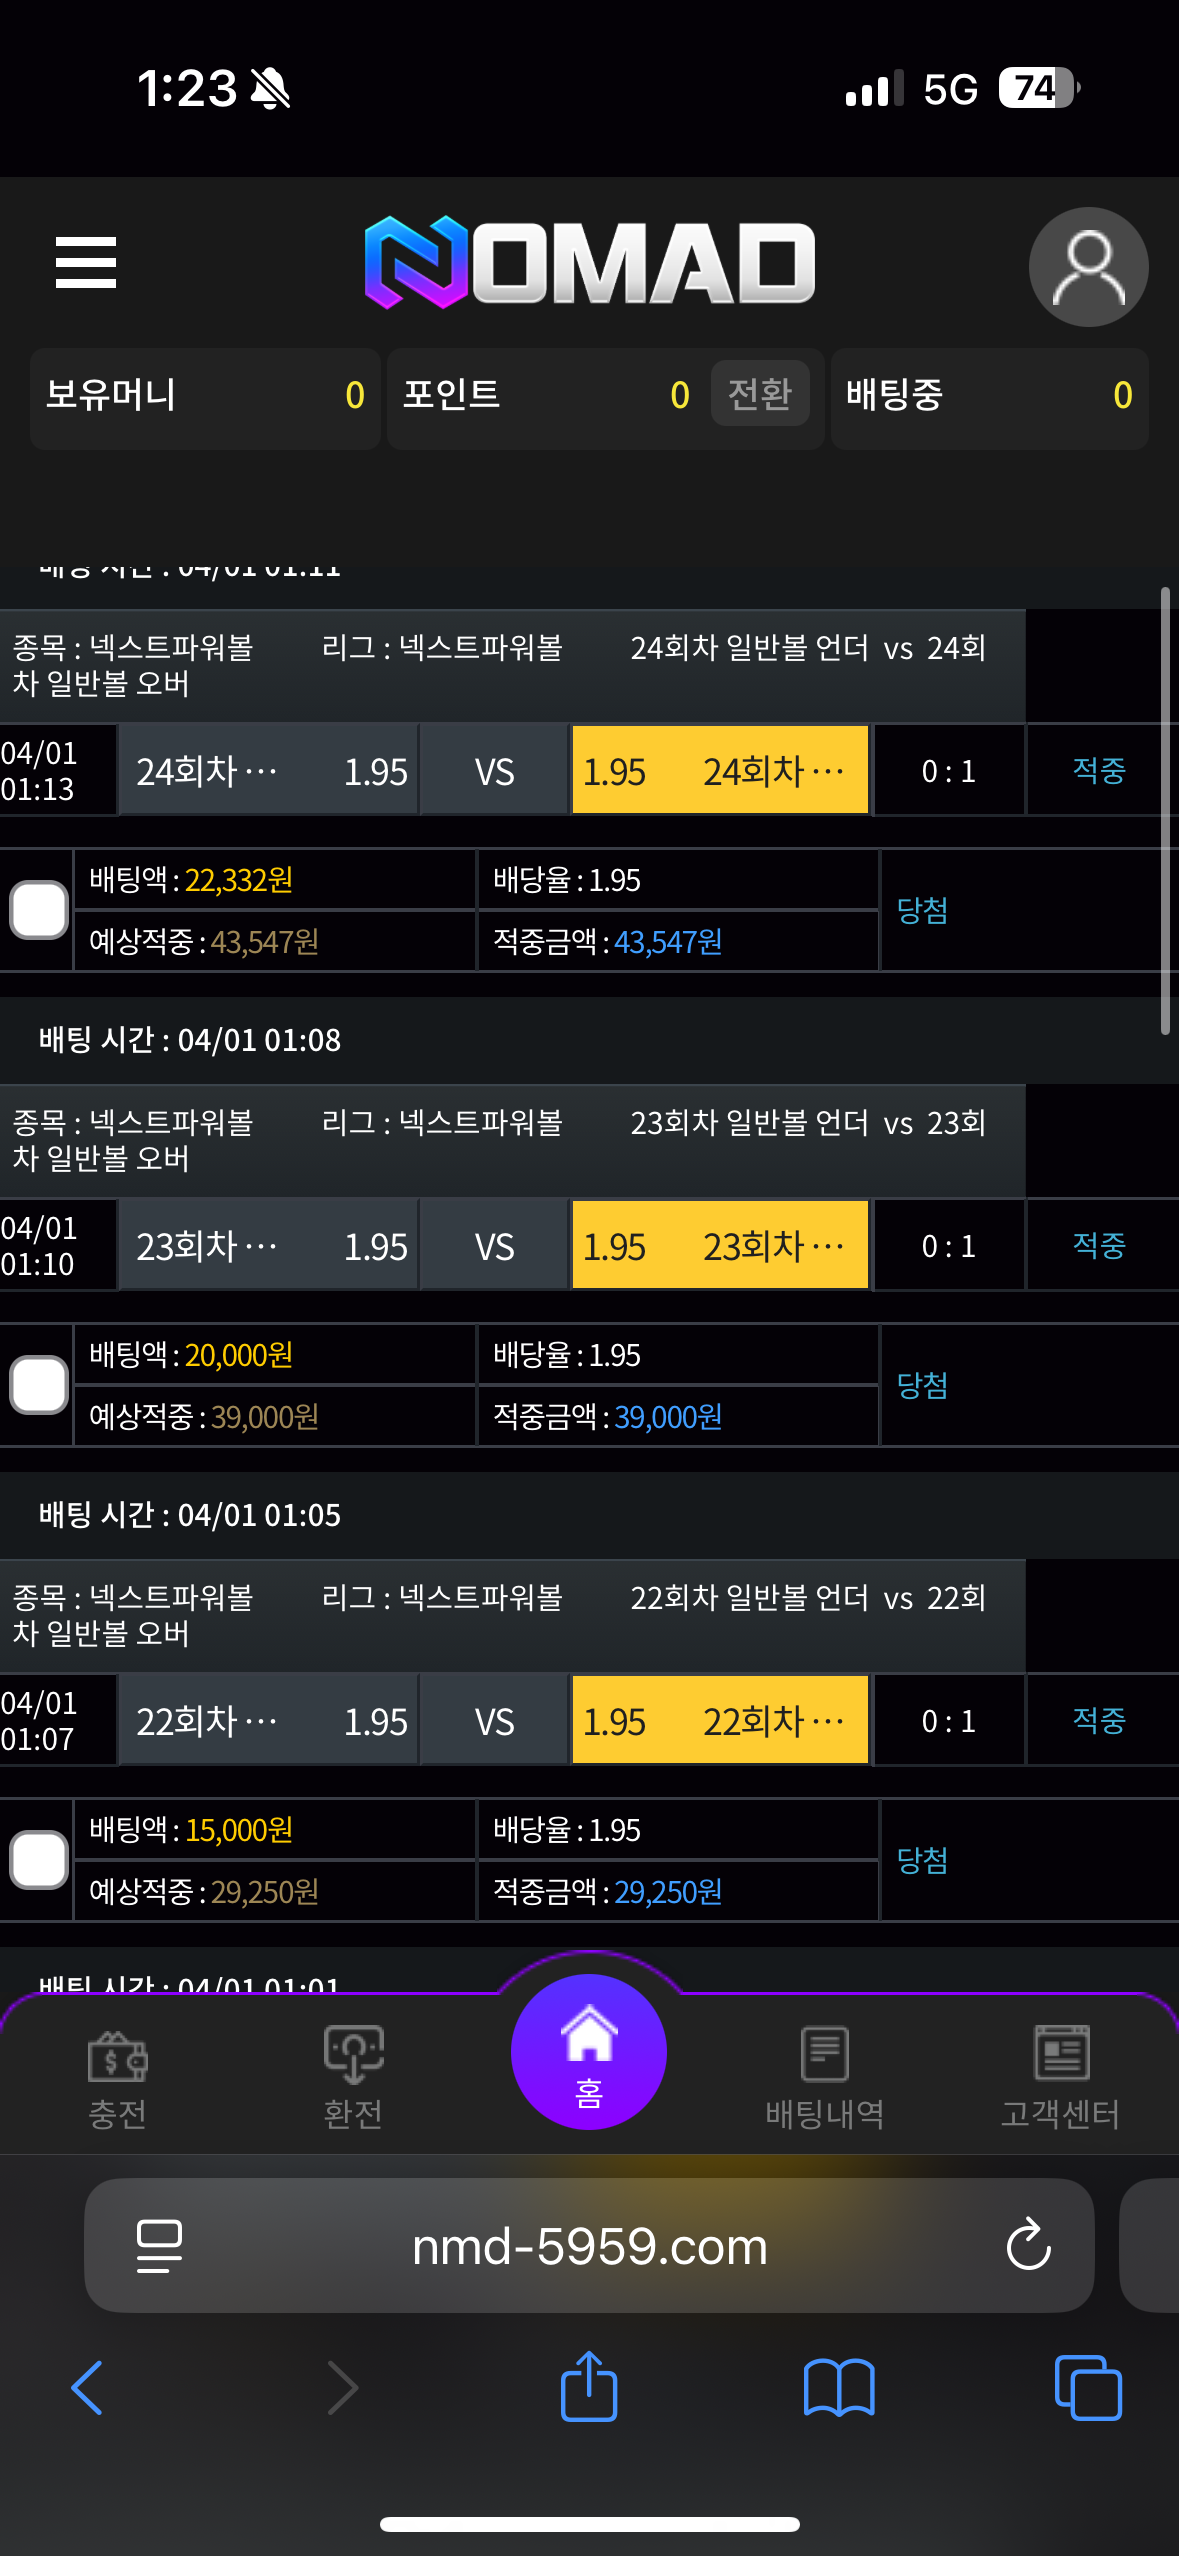Viewport: 1179px width, 2556px height.
Task: Tap the purple 홈 home button
Action: [x=589, y=2052]
